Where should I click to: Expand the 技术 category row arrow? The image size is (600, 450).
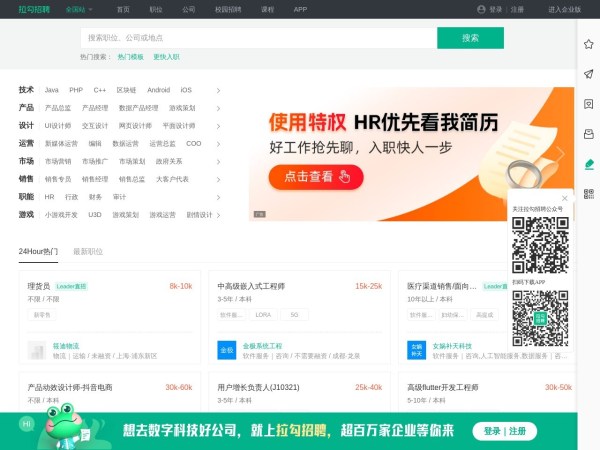coord(218,90)
